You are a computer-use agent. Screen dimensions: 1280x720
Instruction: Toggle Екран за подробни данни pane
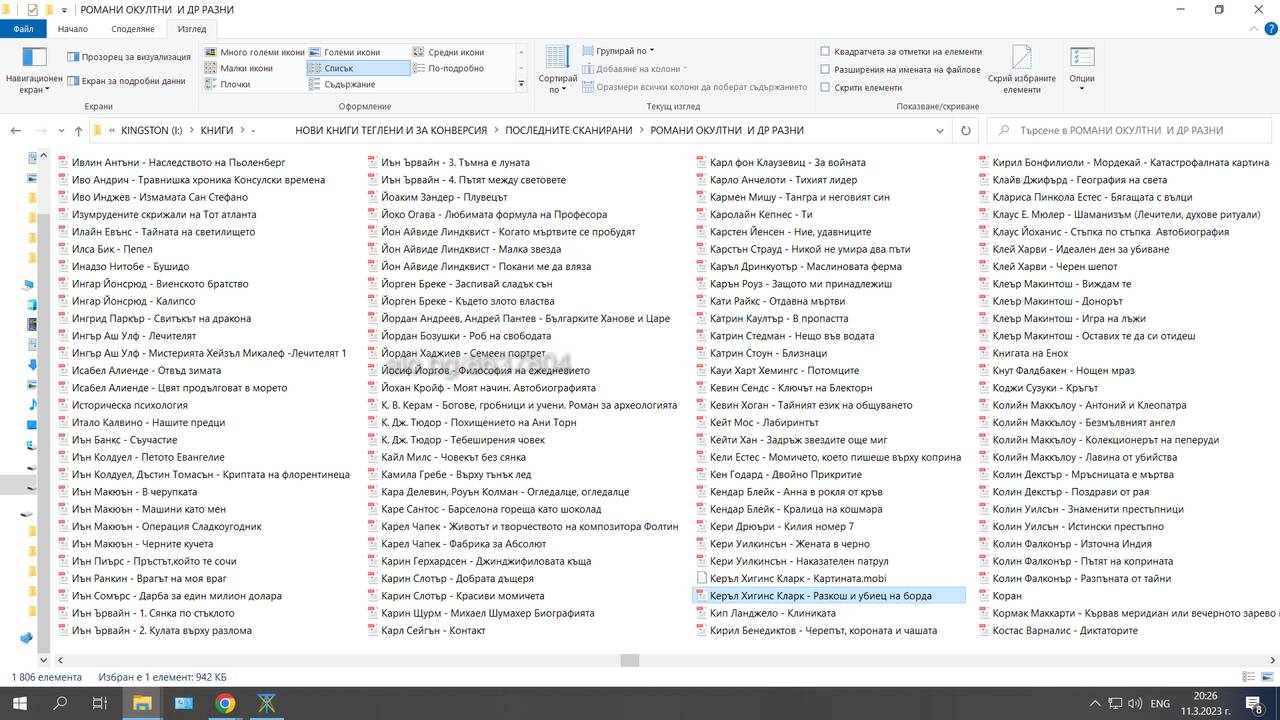[x=126, y=81]
